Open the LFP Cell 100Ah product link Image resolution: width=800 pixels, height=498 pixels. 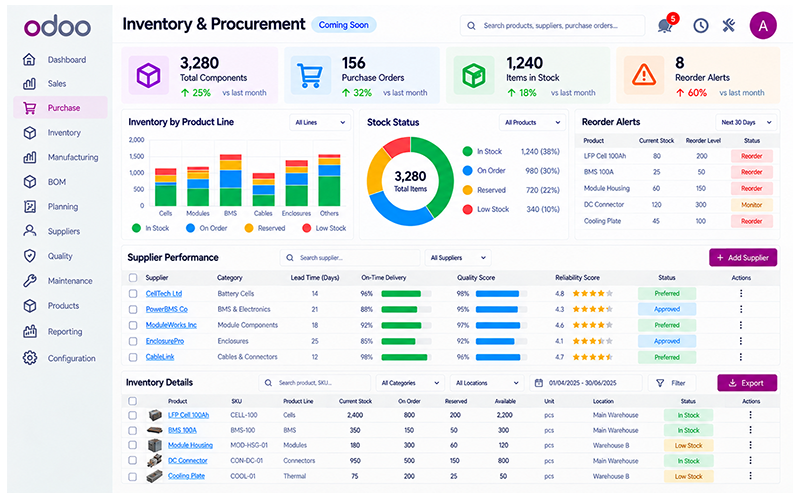point(188,415)
